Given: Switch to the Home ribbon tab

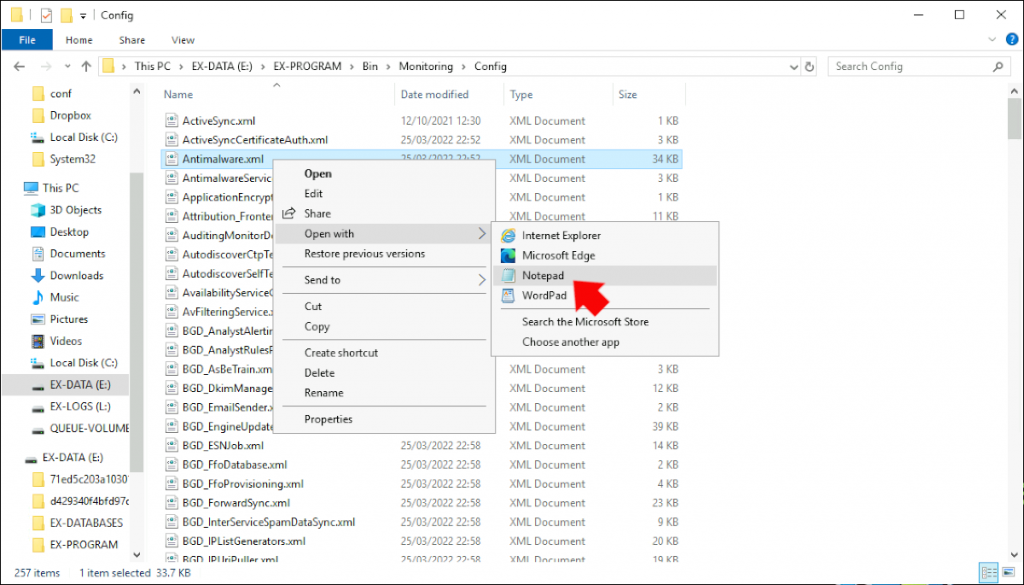Looking at the screenshot, I should click(x=78, y=39).
